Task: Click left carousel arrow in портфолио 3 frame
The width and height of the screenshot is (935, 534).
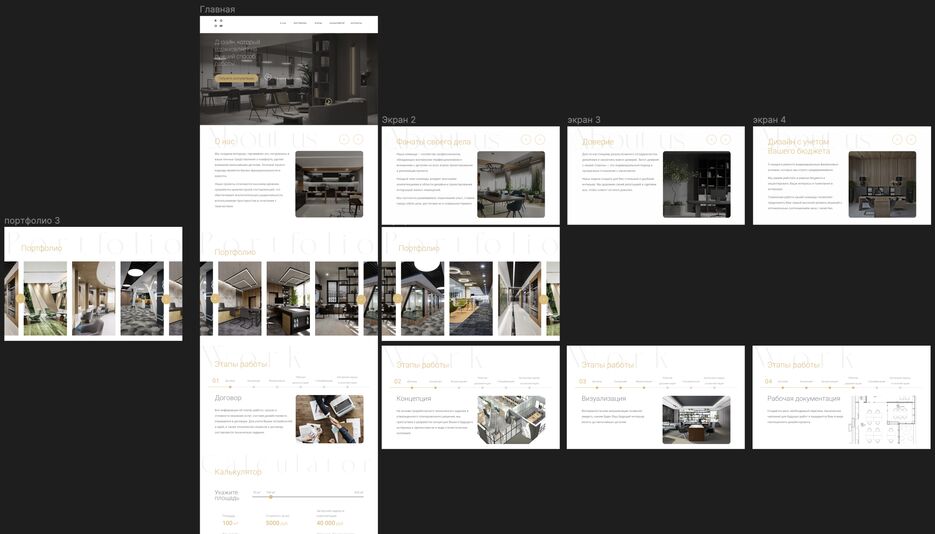Action: click(x=20, y=299)
